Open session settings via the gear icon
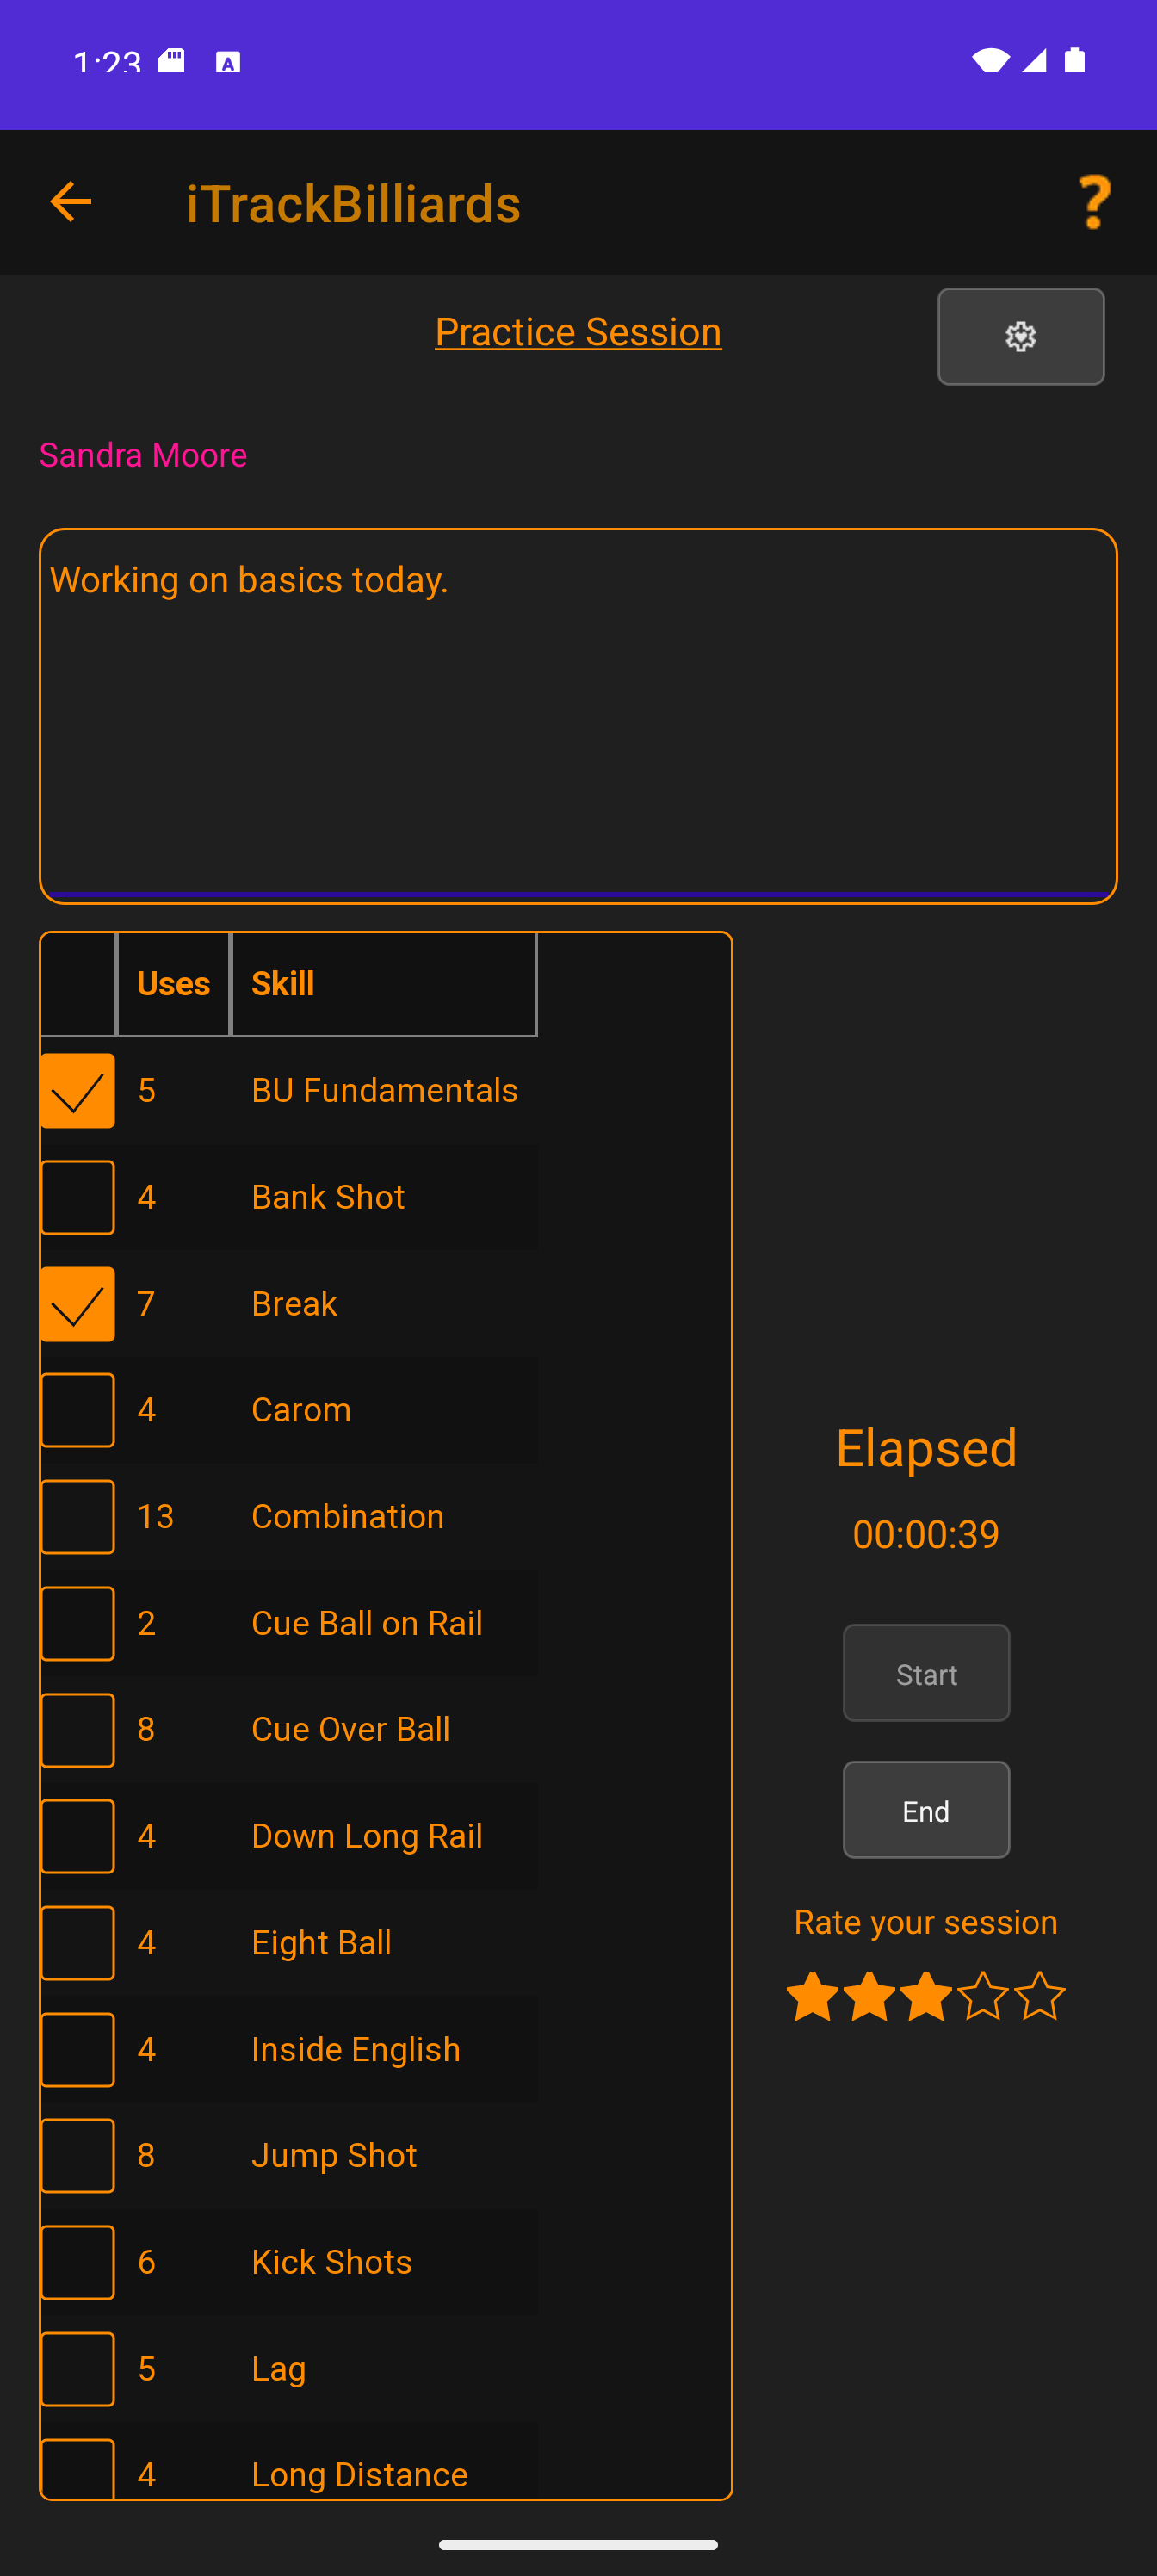 pos(1020,336)
